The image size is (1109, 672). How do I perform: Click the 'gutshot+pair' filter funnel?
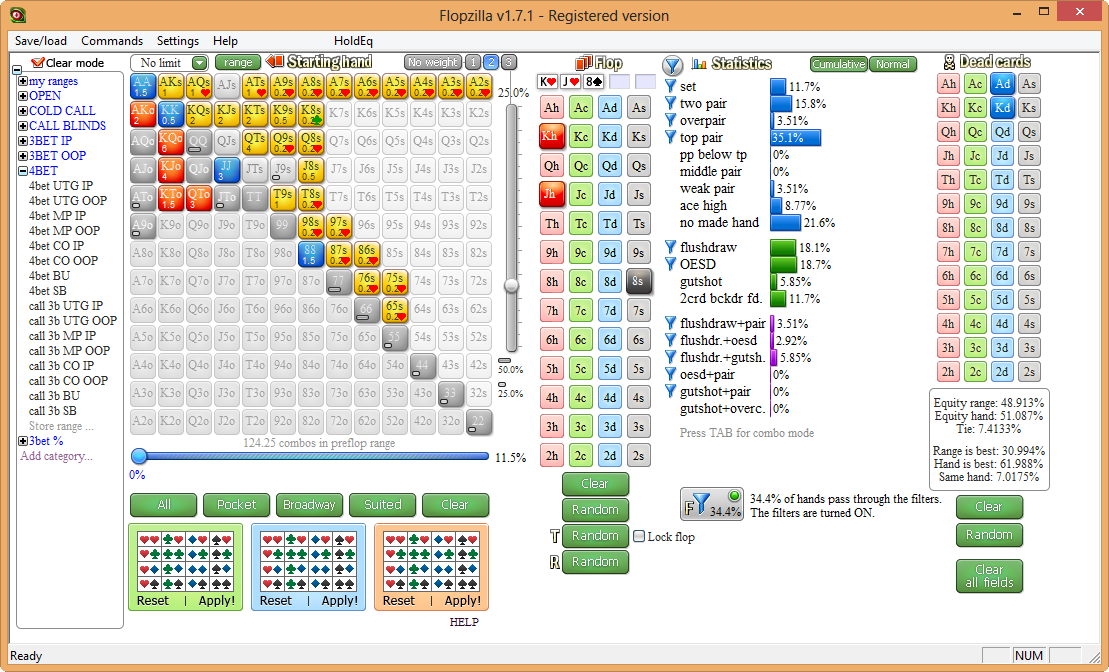(670, 391)
